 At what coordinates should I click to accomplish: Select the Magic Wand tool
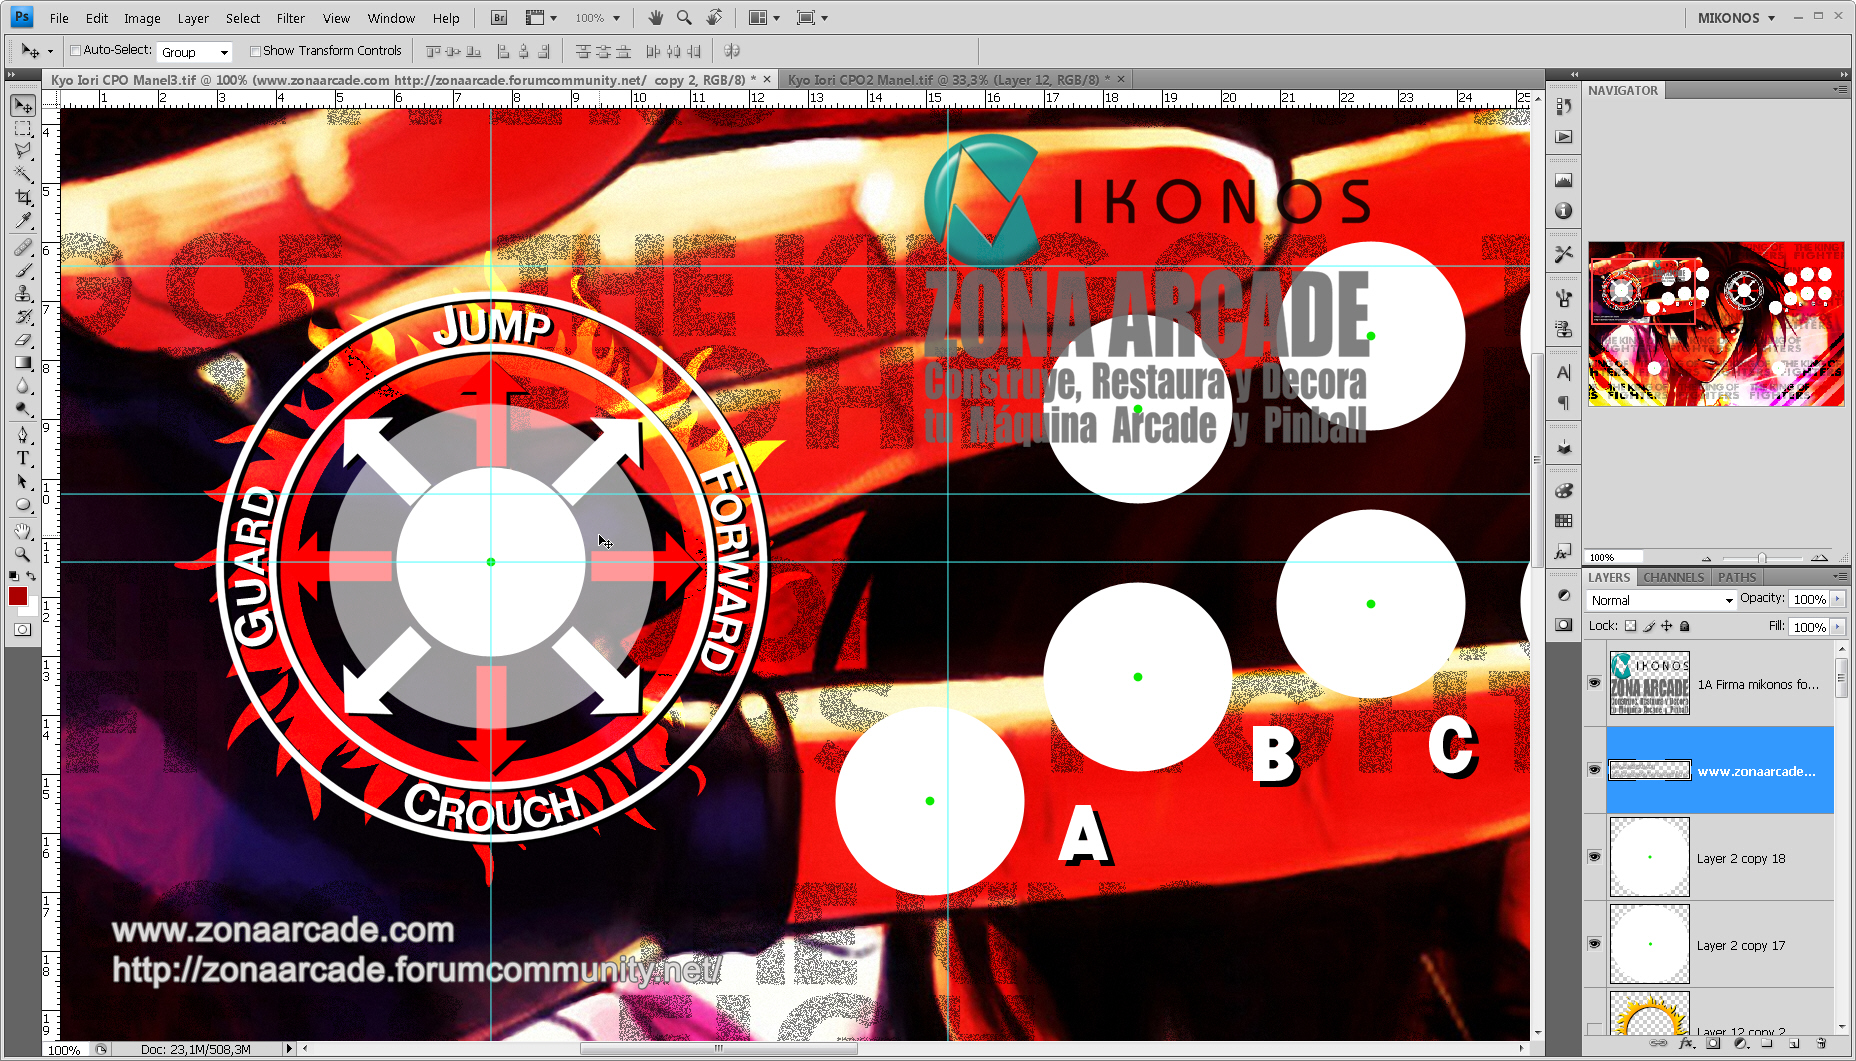point(23,174)
